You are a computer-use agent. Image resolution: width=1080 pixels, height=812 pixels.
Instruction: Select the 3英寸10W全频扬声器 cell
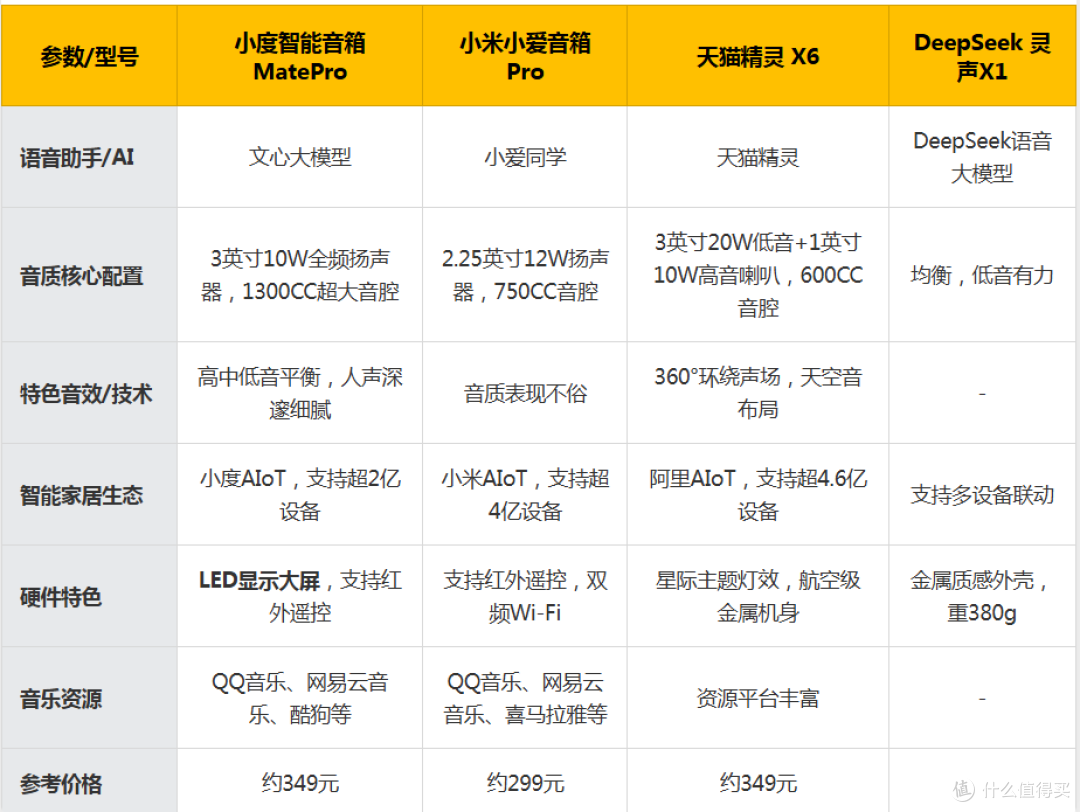click(x=300, y=275)
